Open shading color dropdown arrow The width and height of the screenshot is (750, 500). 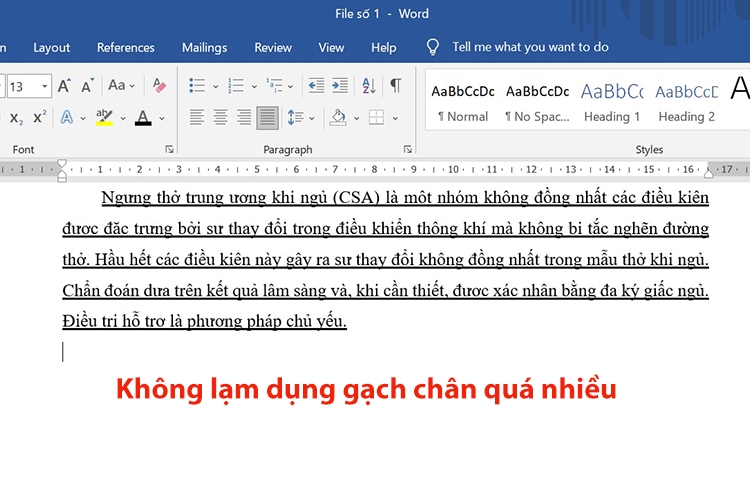click(356, 118)
